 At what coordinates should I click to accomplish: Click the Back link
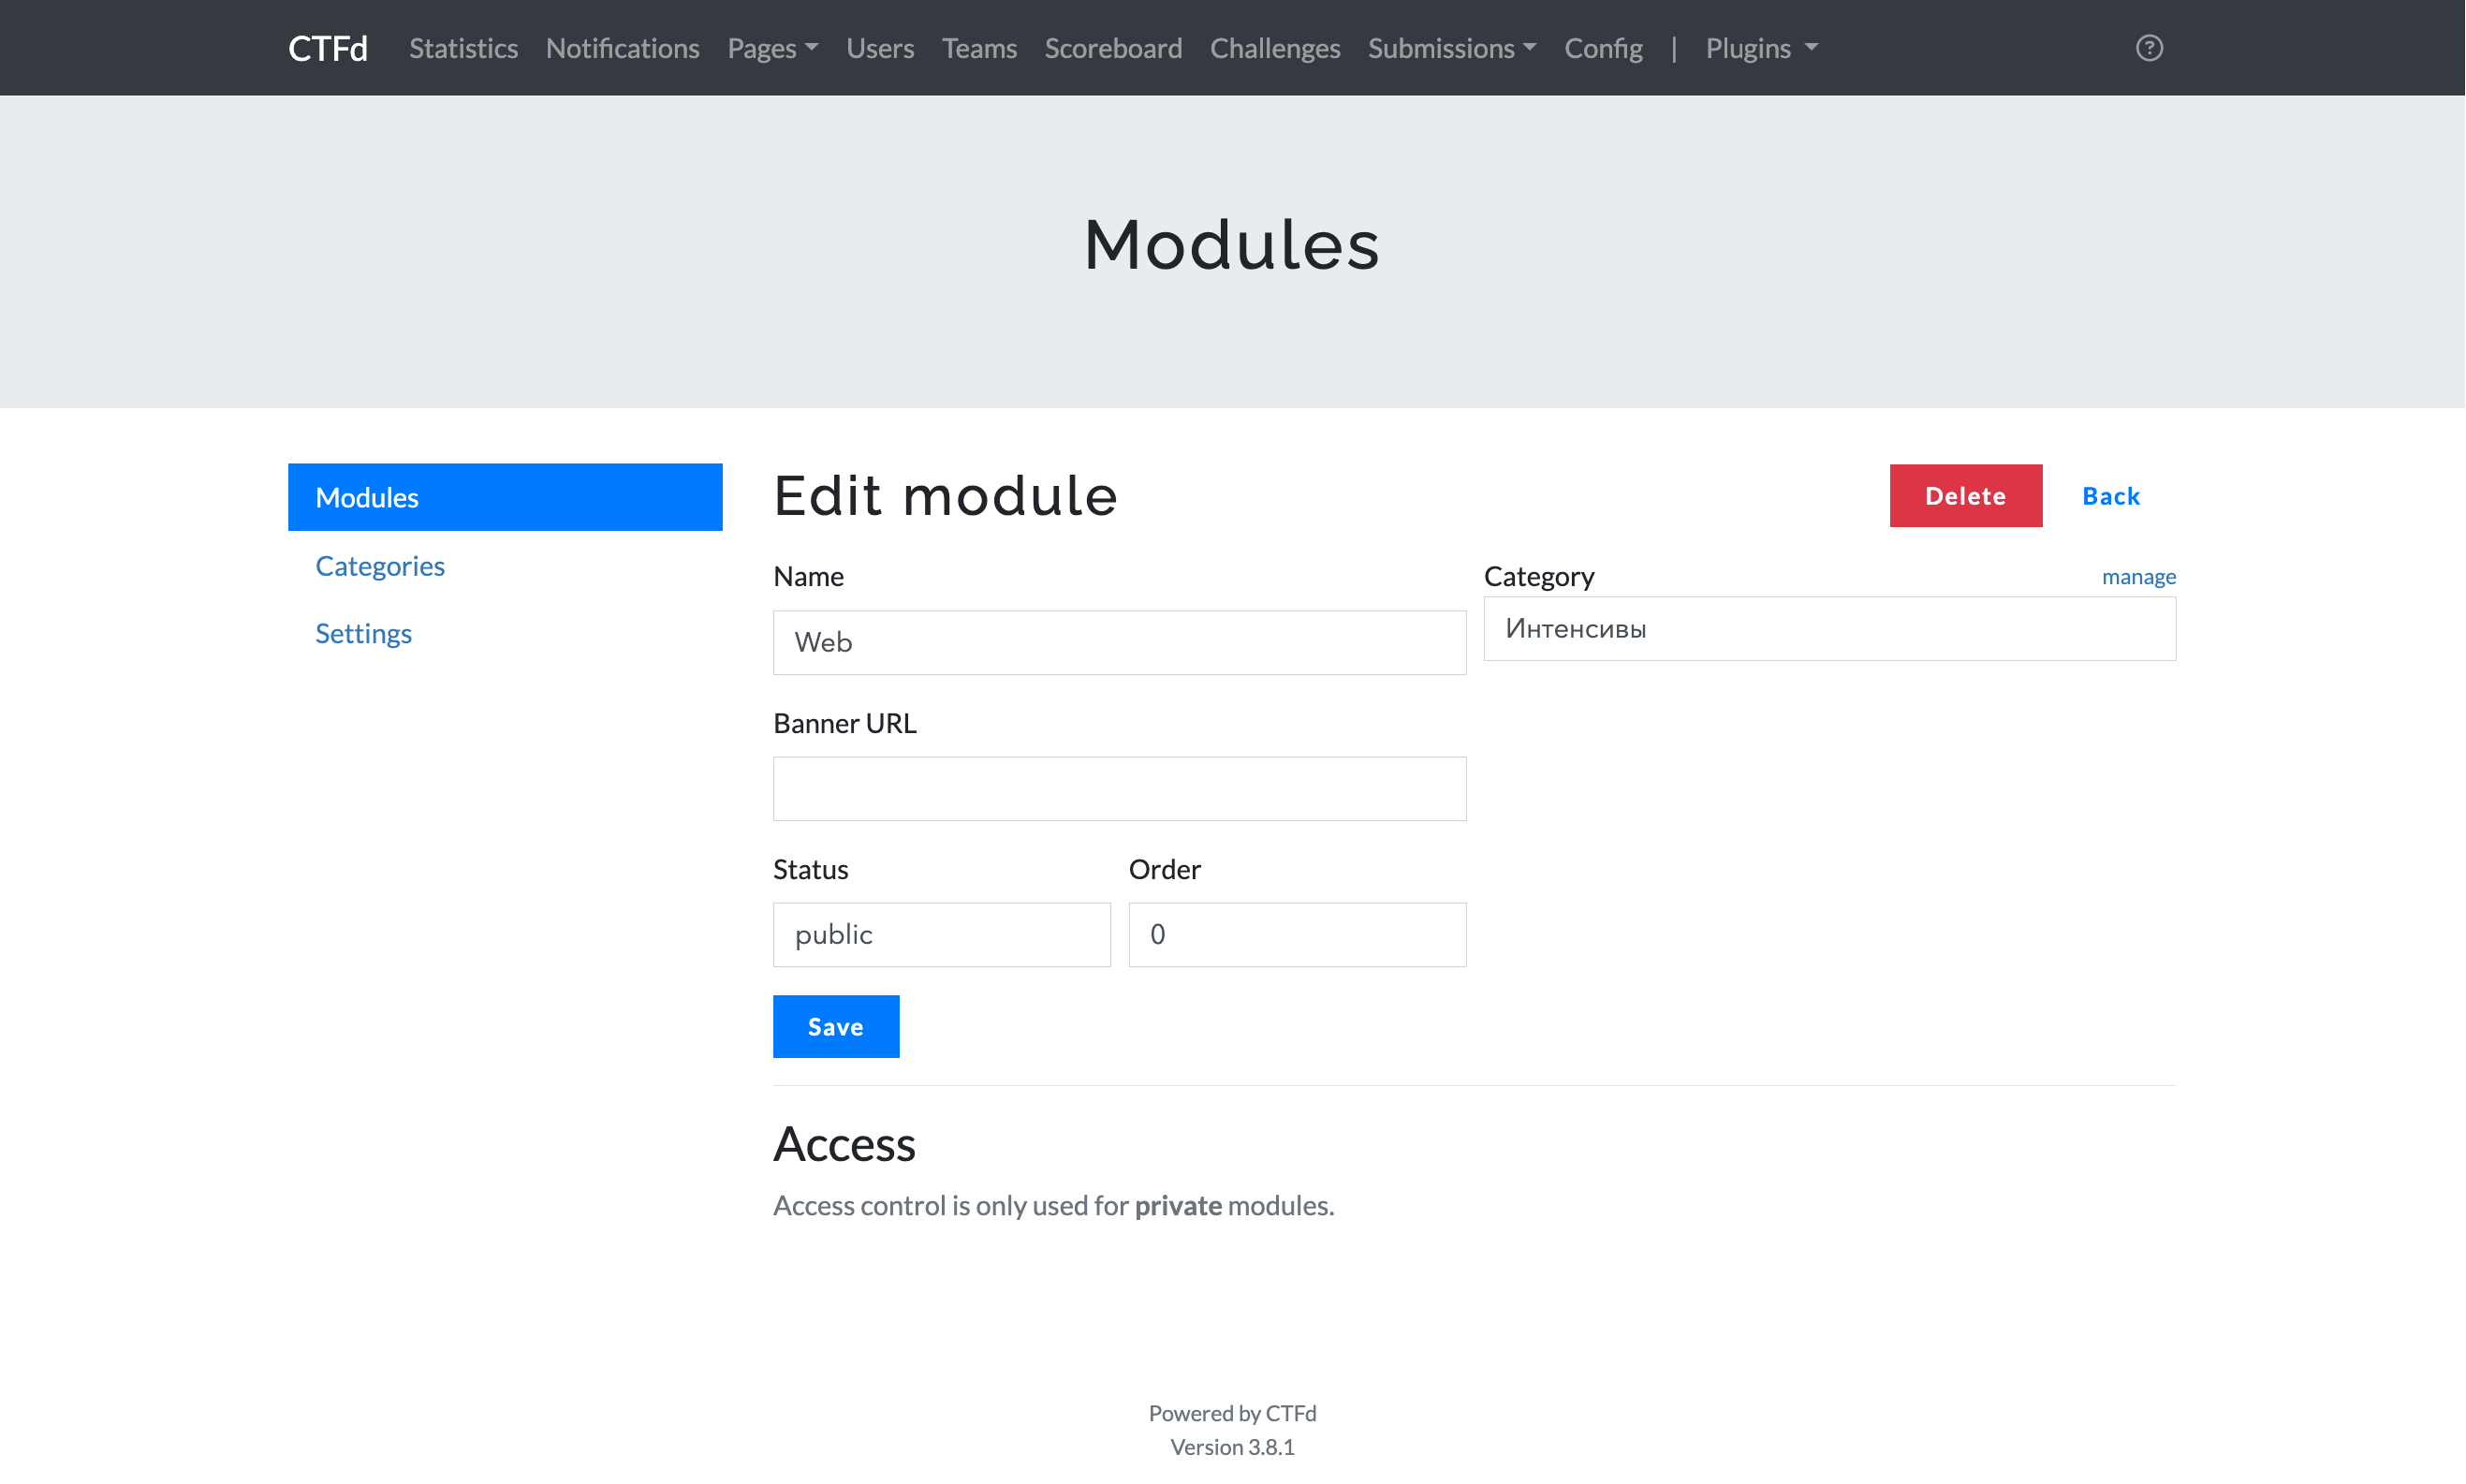click(2110, 495)
